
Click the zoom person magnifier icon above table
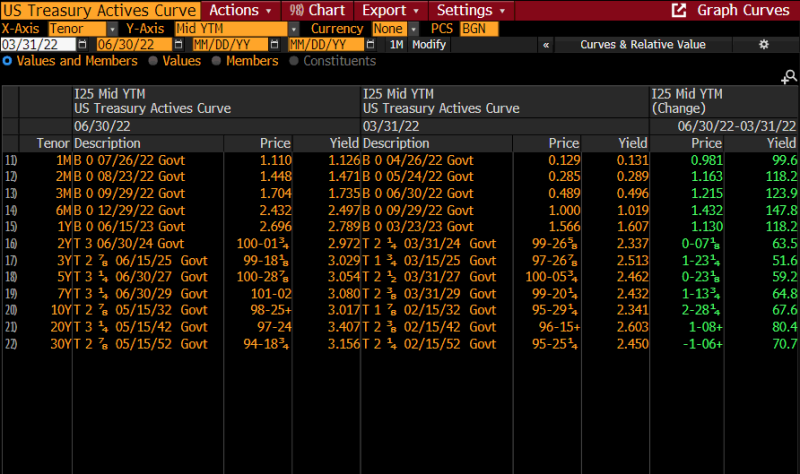[x=789, y=77]
